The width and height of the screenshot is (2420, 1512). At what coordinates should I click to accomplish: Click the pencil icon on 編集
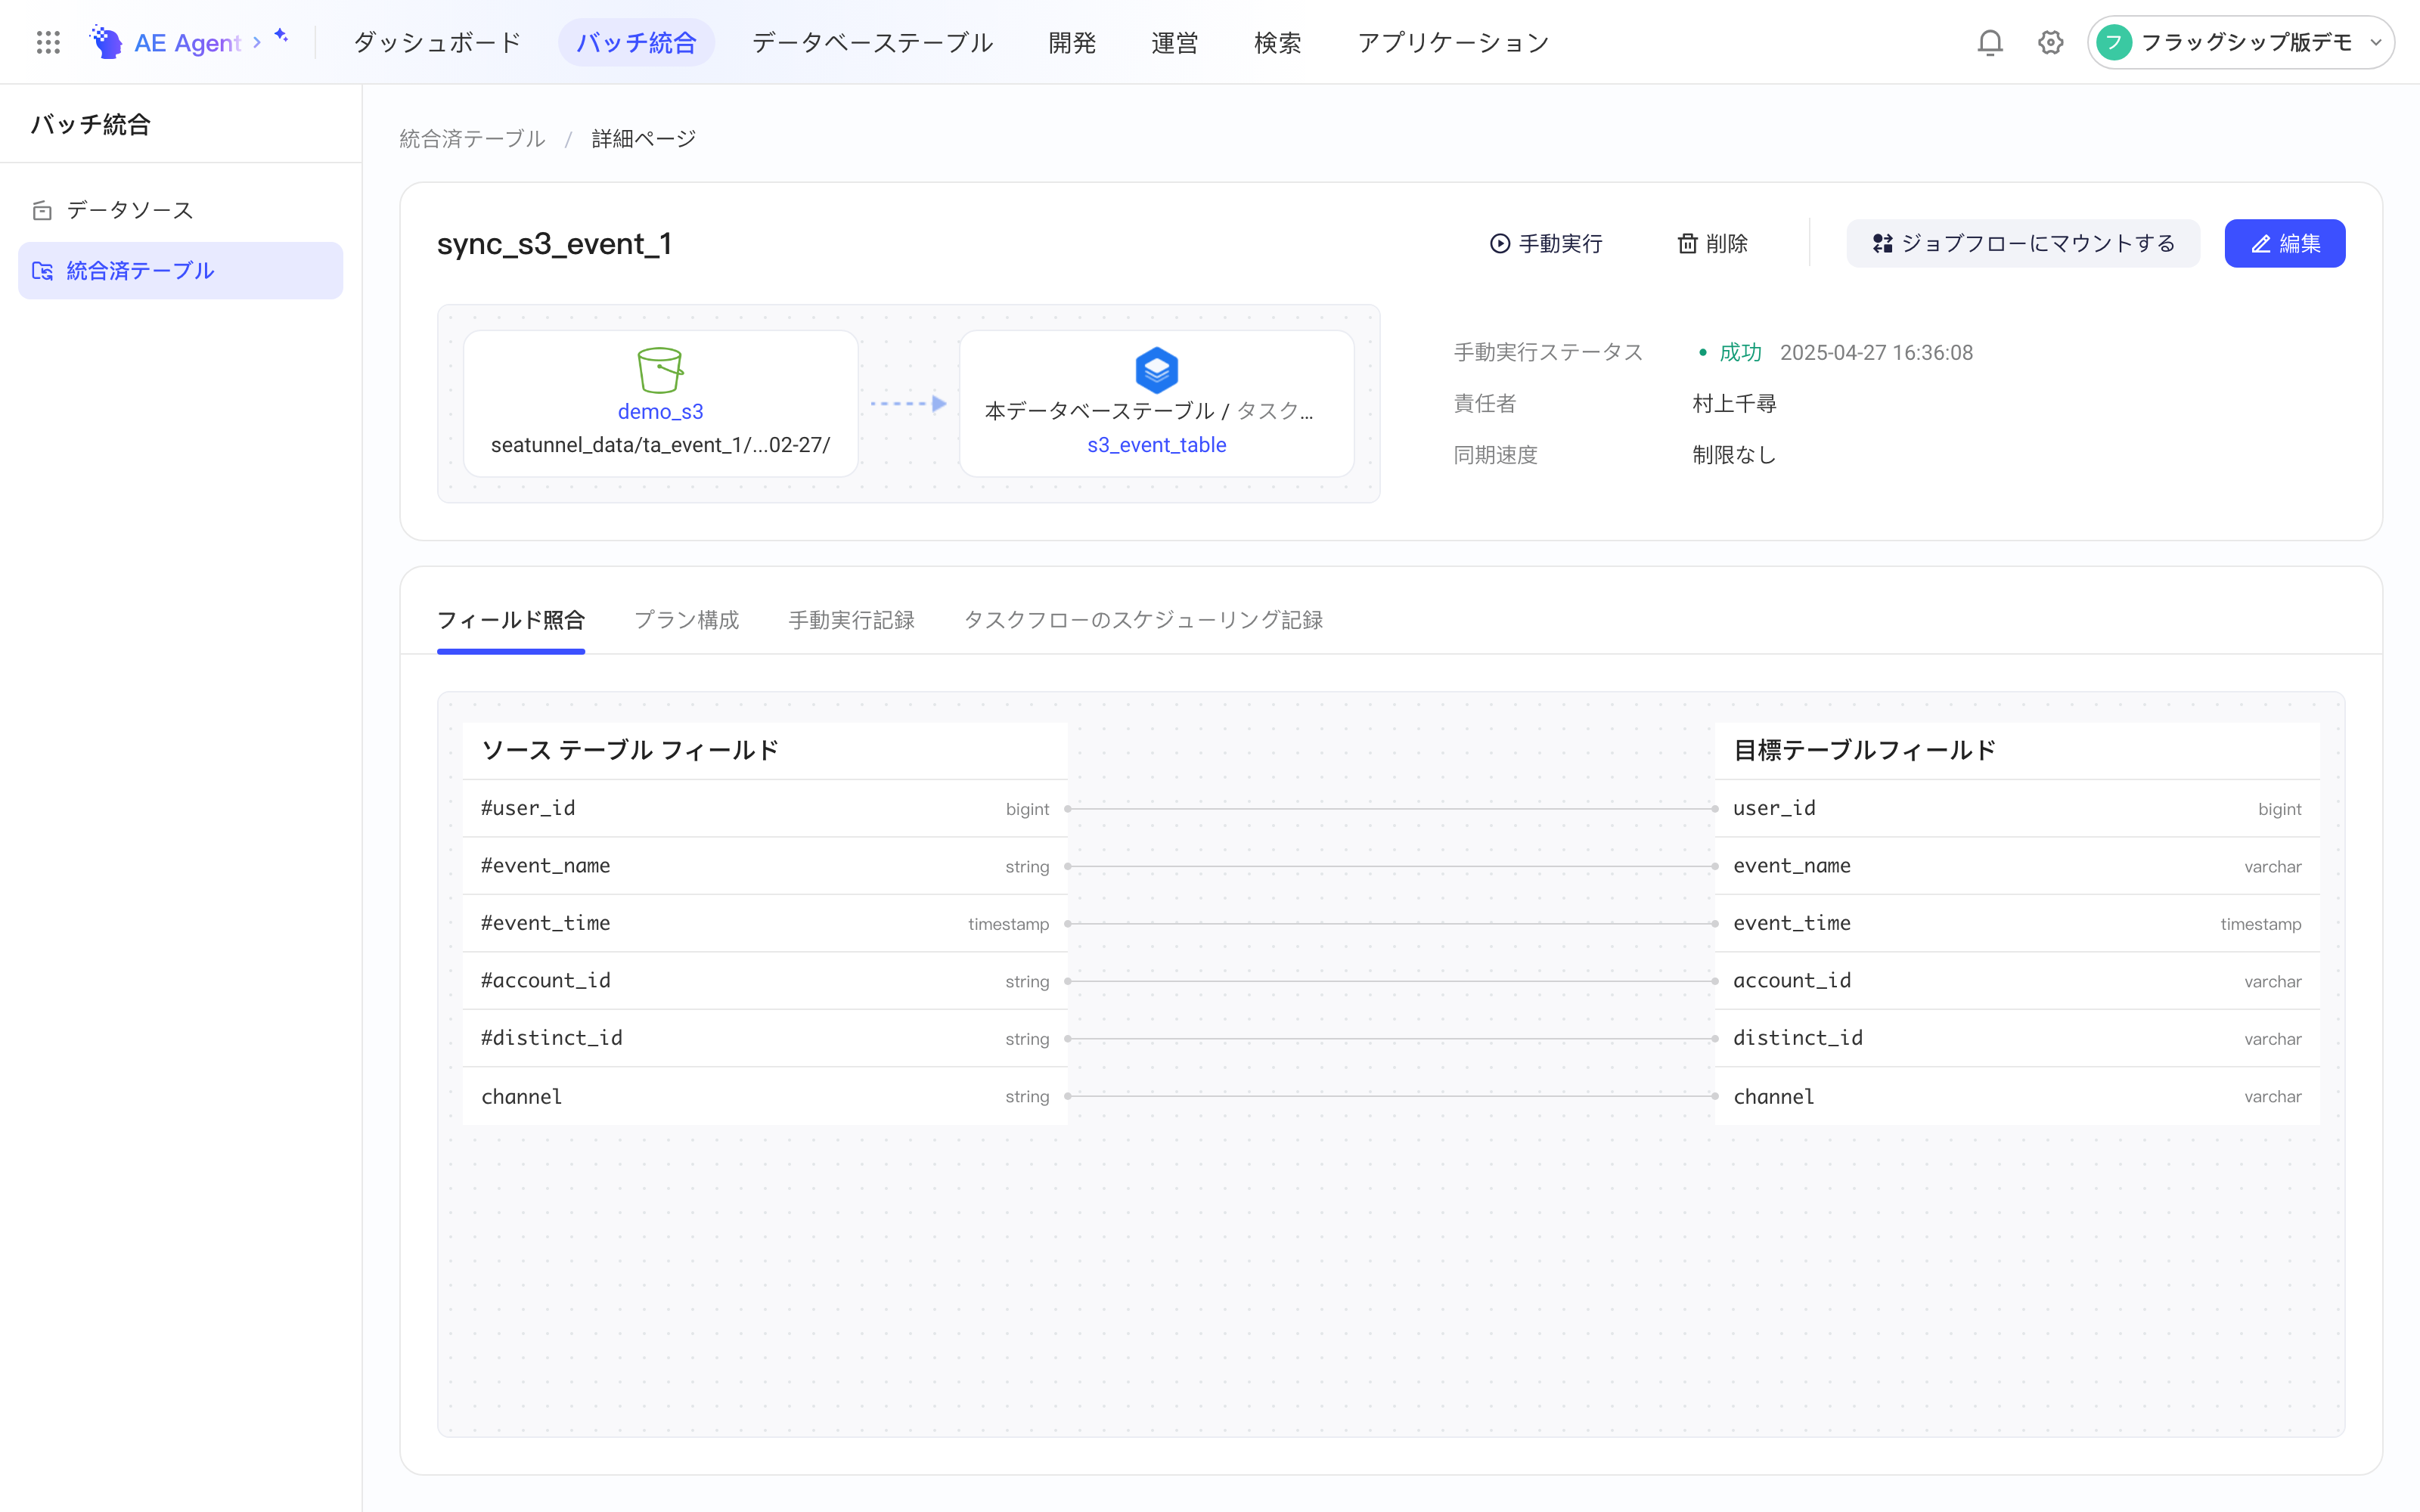point(2261,243)
